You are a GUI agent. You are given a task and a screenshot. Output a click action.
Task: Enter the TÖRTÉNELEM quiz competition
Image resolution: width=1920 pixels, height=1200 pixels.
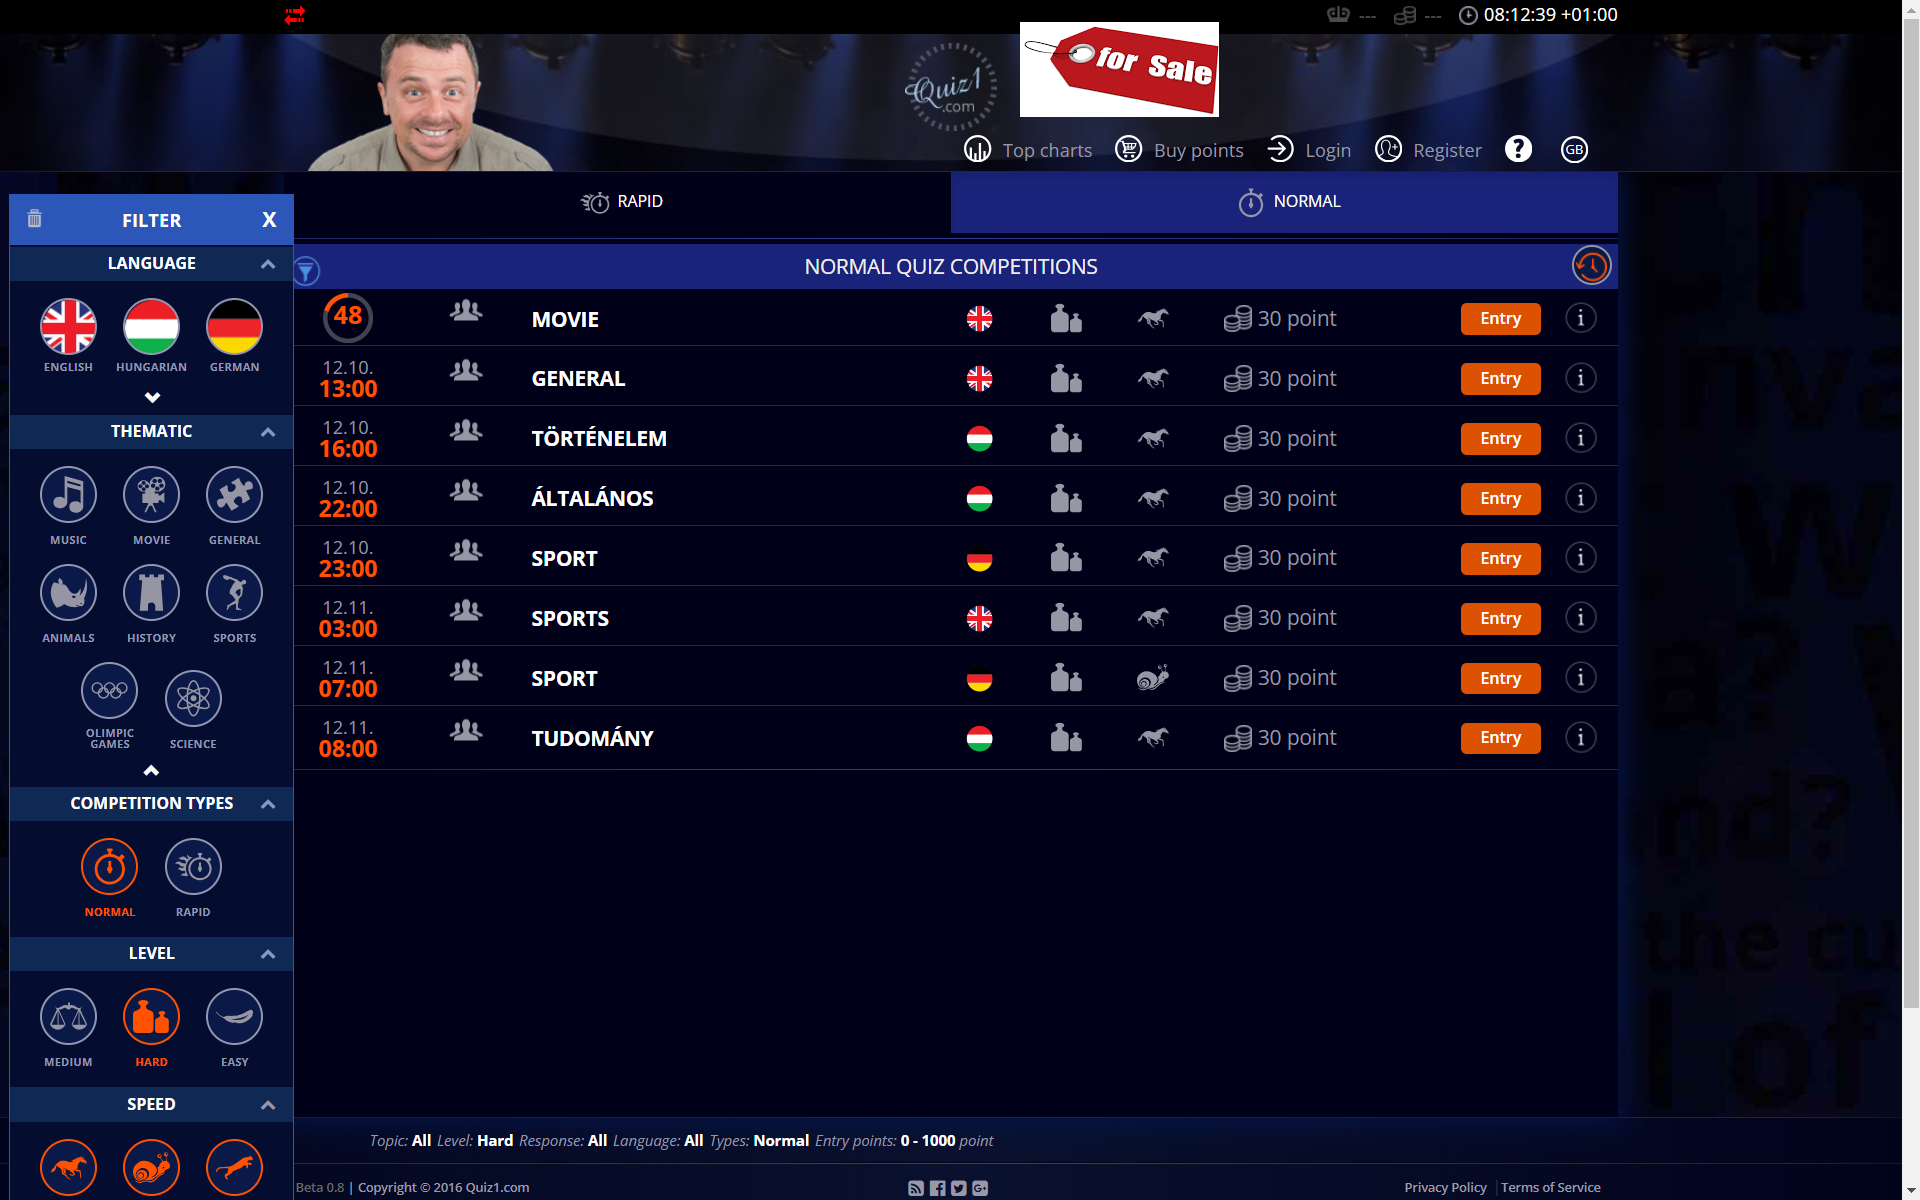[1500, 439]
